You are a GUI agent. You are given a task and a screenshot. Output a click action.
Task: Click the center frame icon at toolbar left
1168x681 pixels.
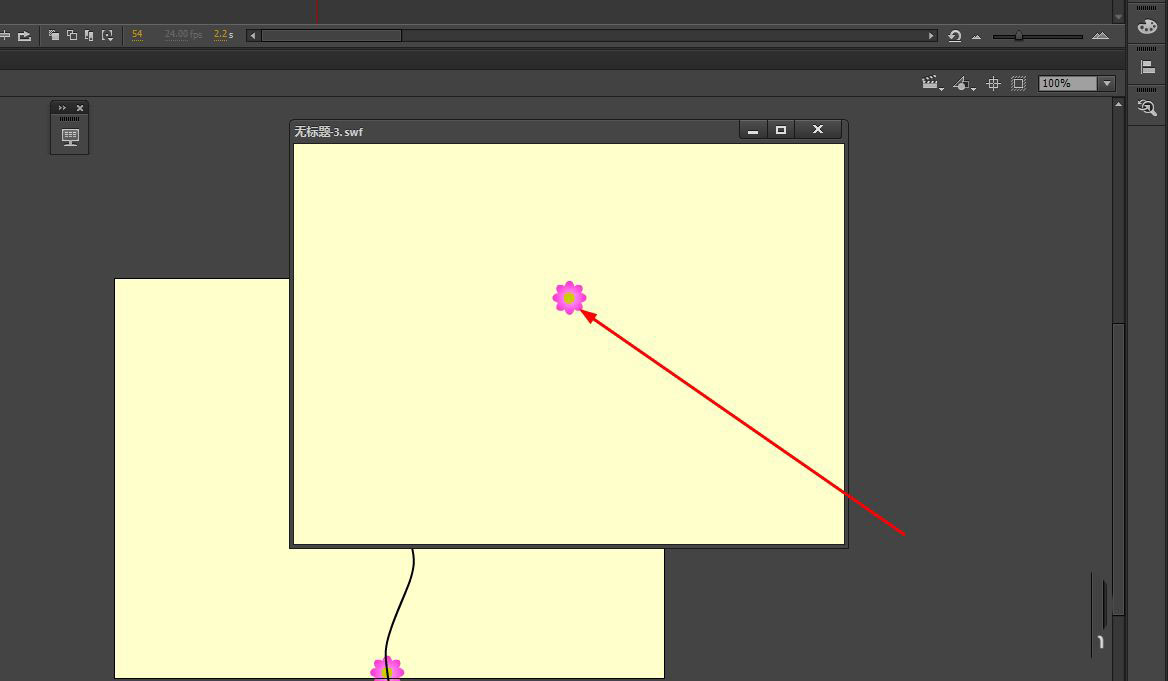point(5,35)
